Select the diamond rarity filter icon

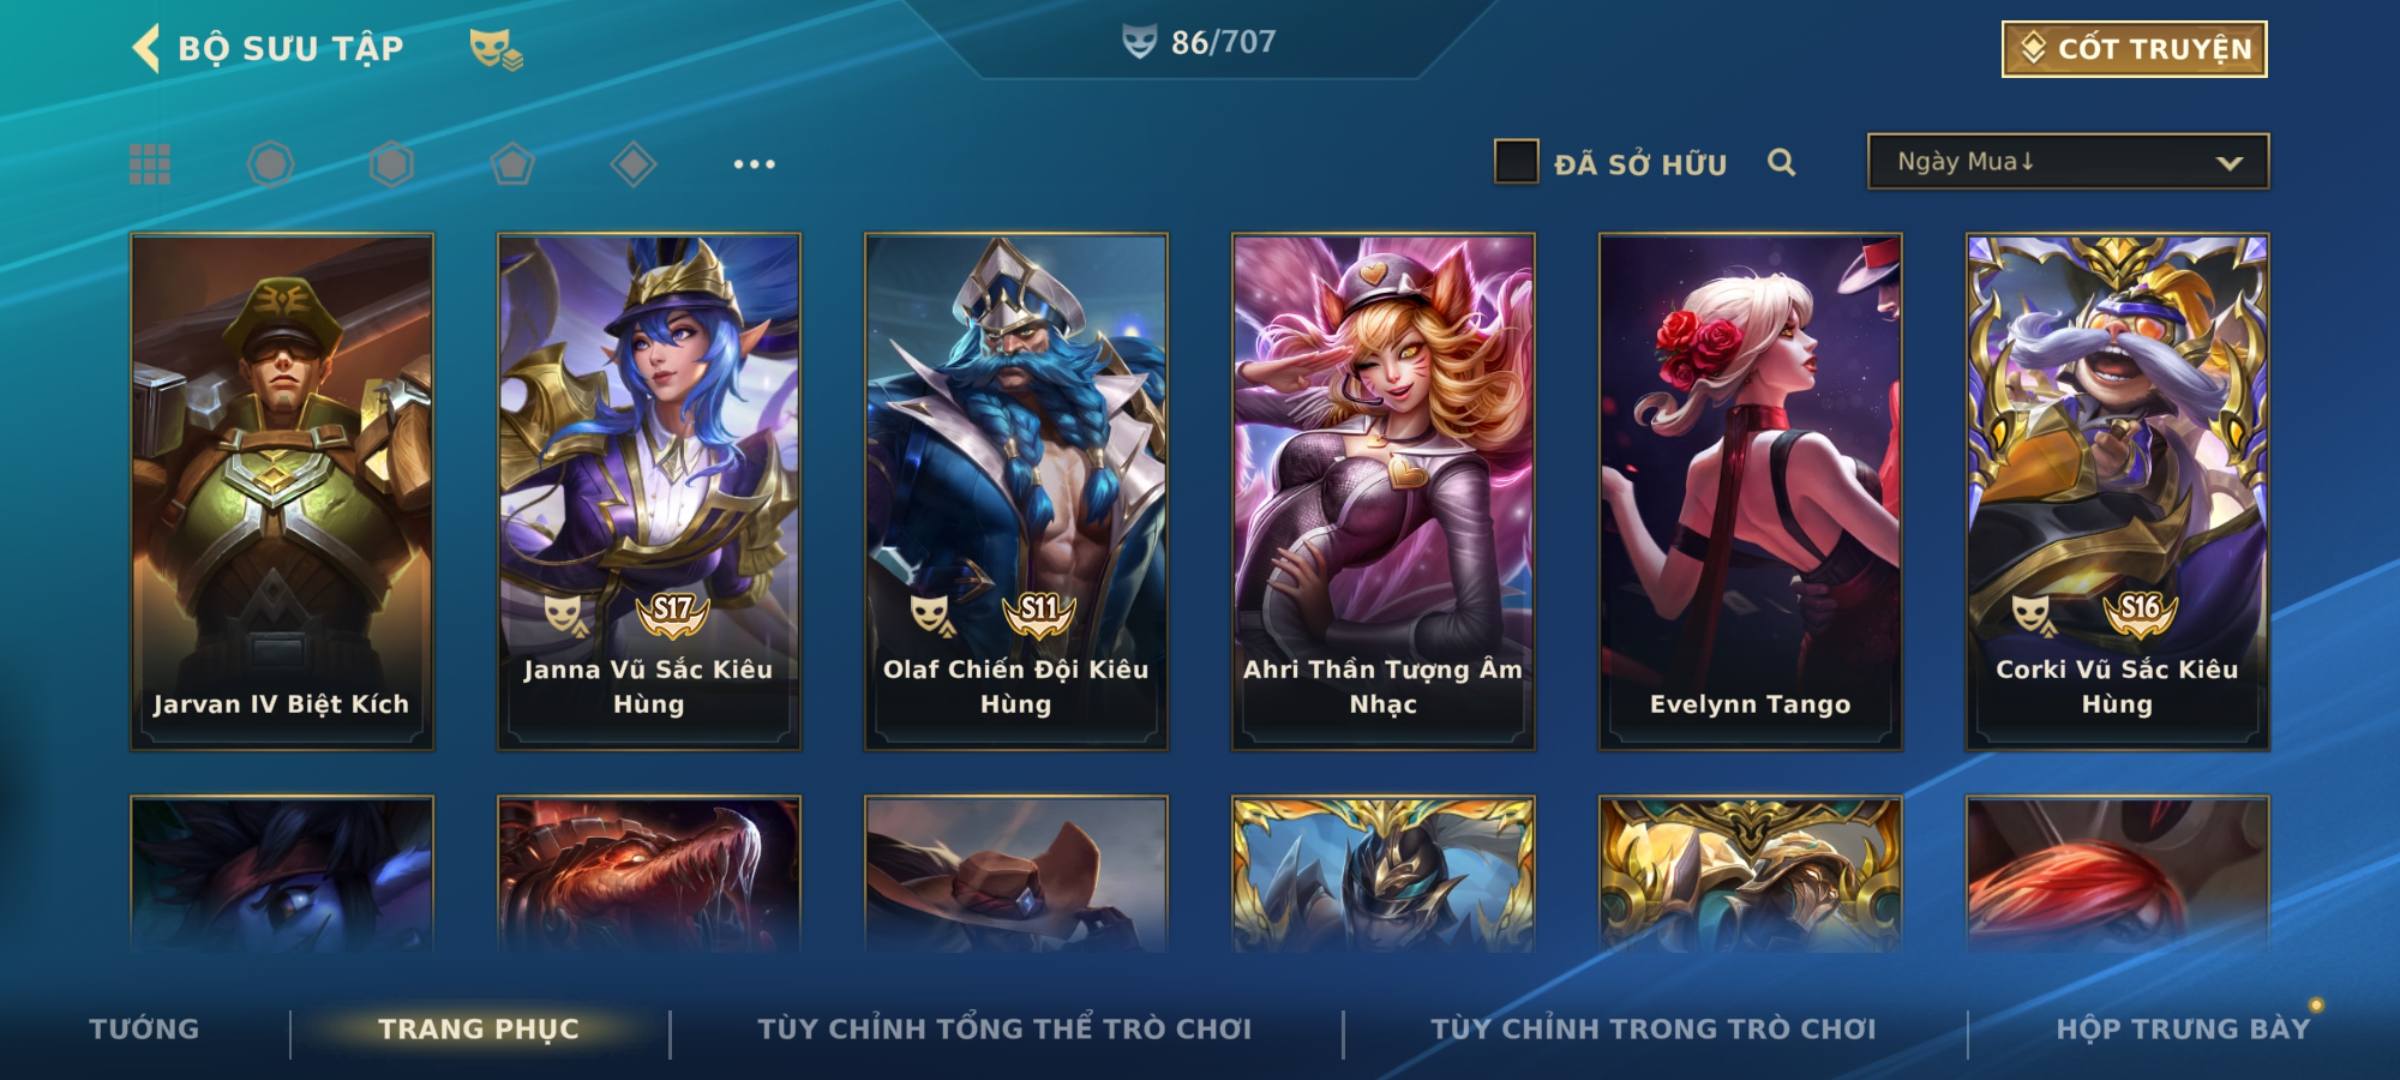coord(633,164)
